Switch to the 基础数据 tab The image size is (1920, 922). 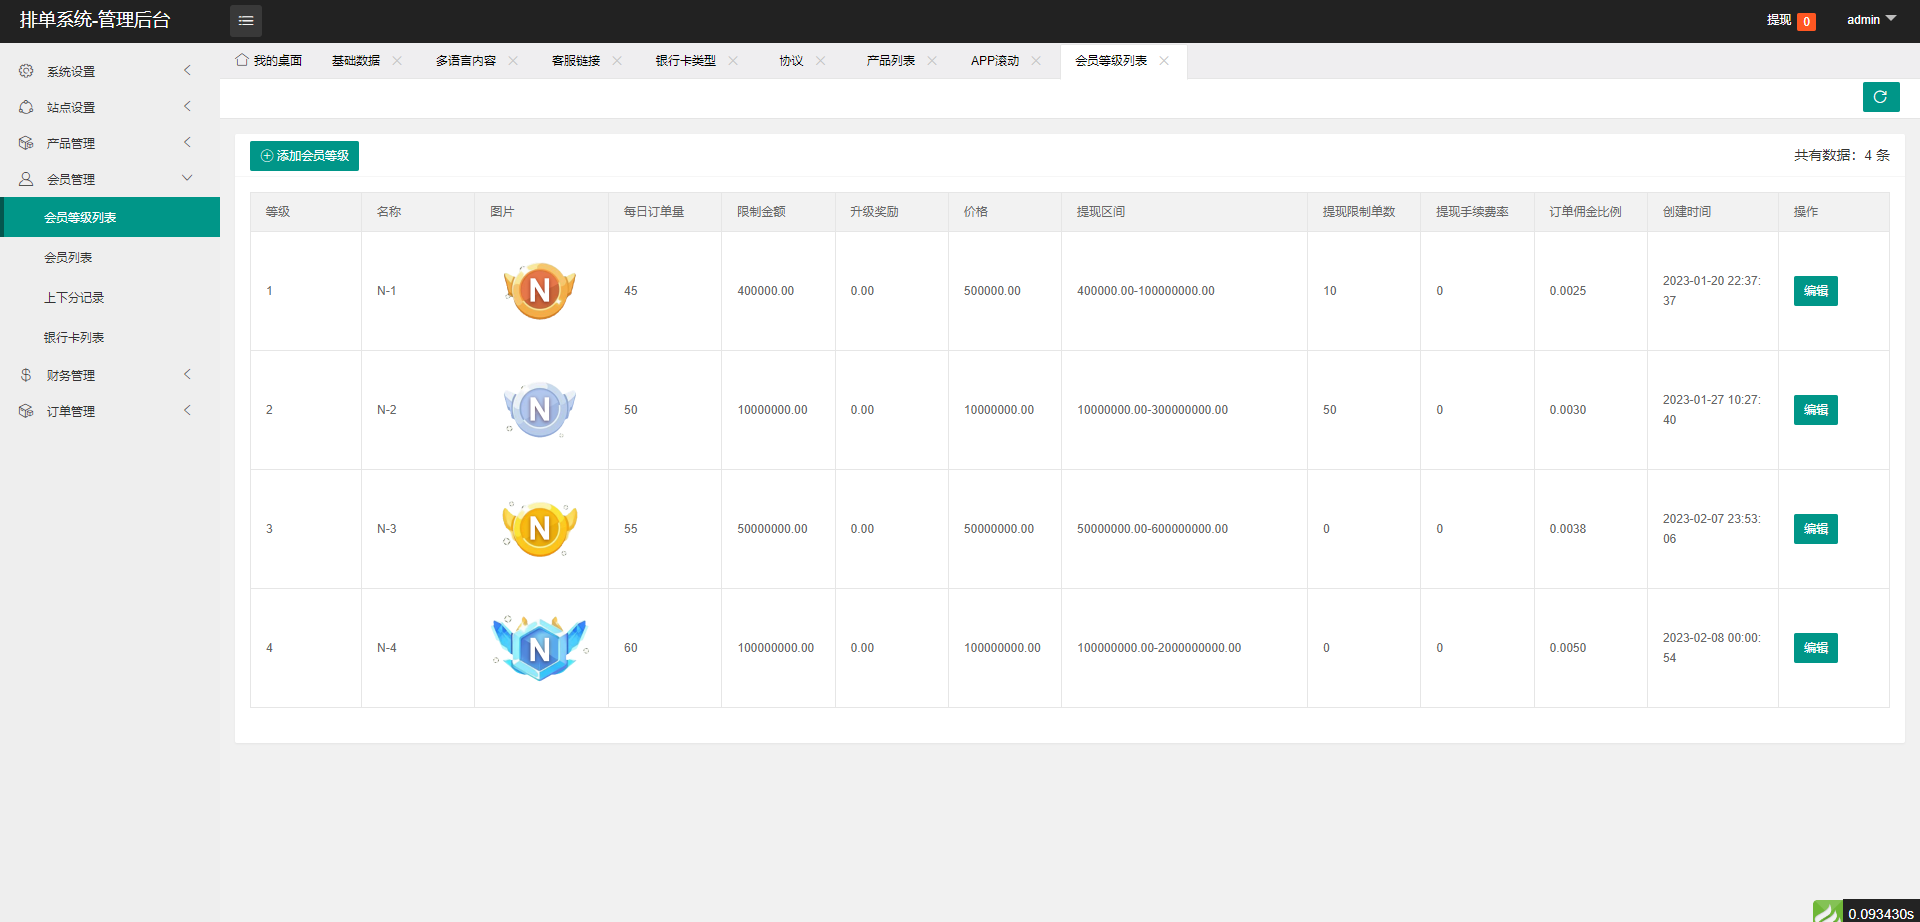pyautogui.click(x=355, y=60)
